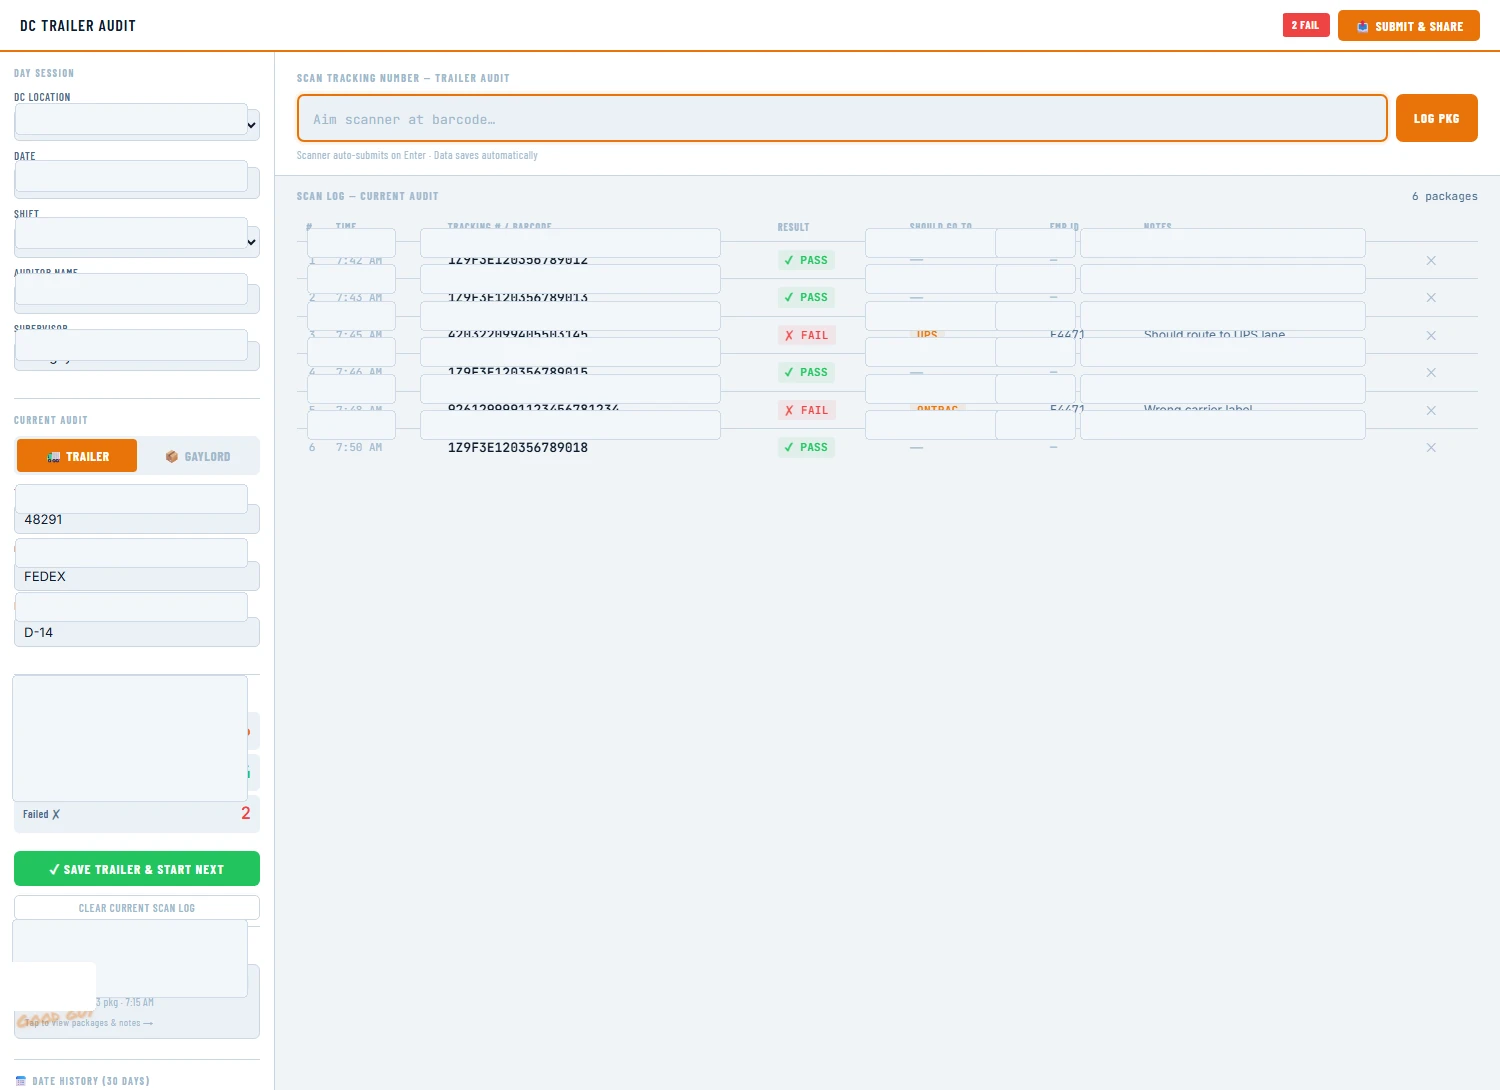Screen dimensions: 1500x1090
Task: Click the 7:50 AM time cell
Action: [359, 448]
